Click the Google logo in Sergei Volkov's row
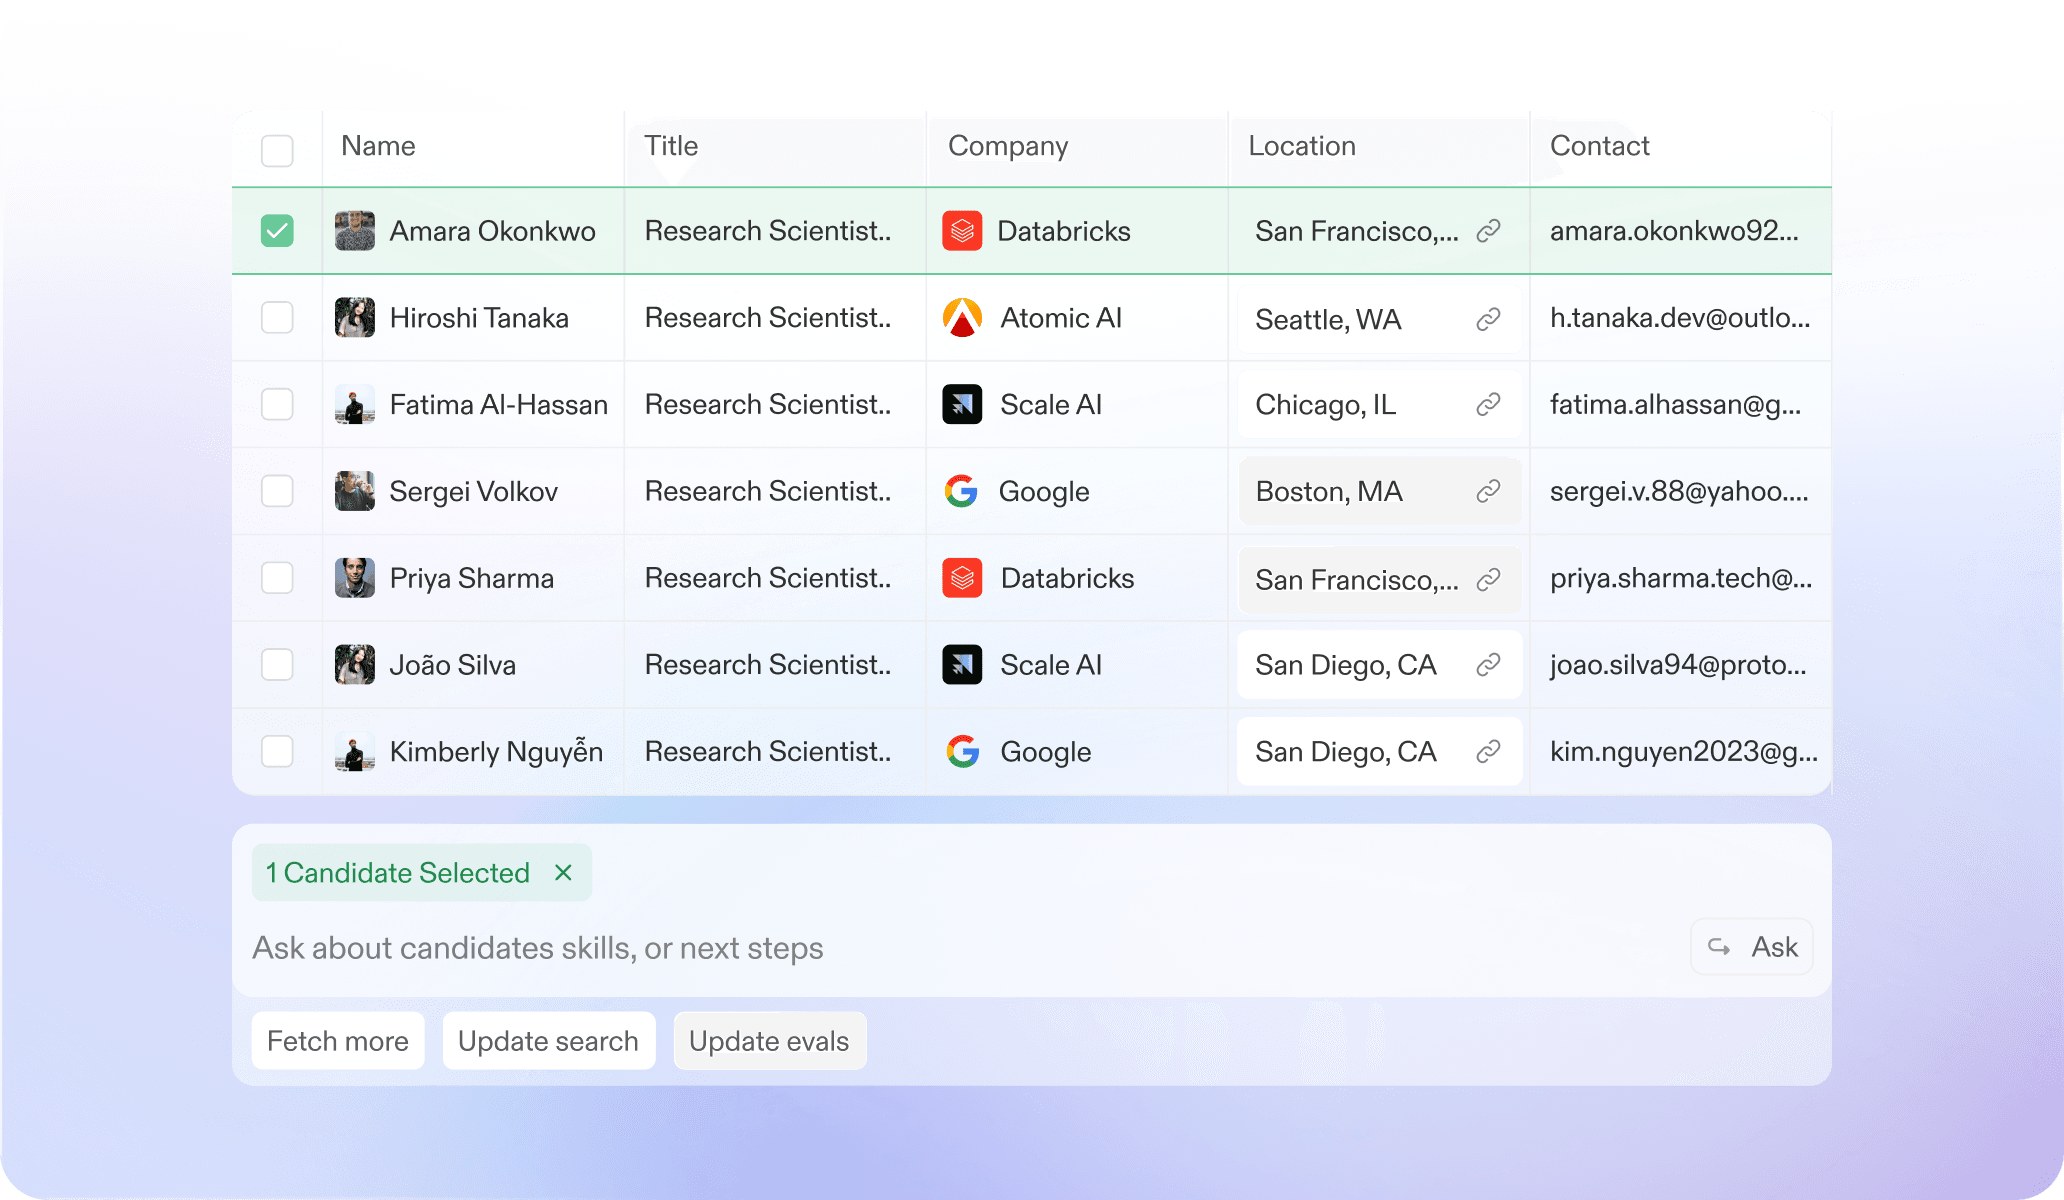The width and height of the screenshot is (2064, 1200). tap(961, 491)
